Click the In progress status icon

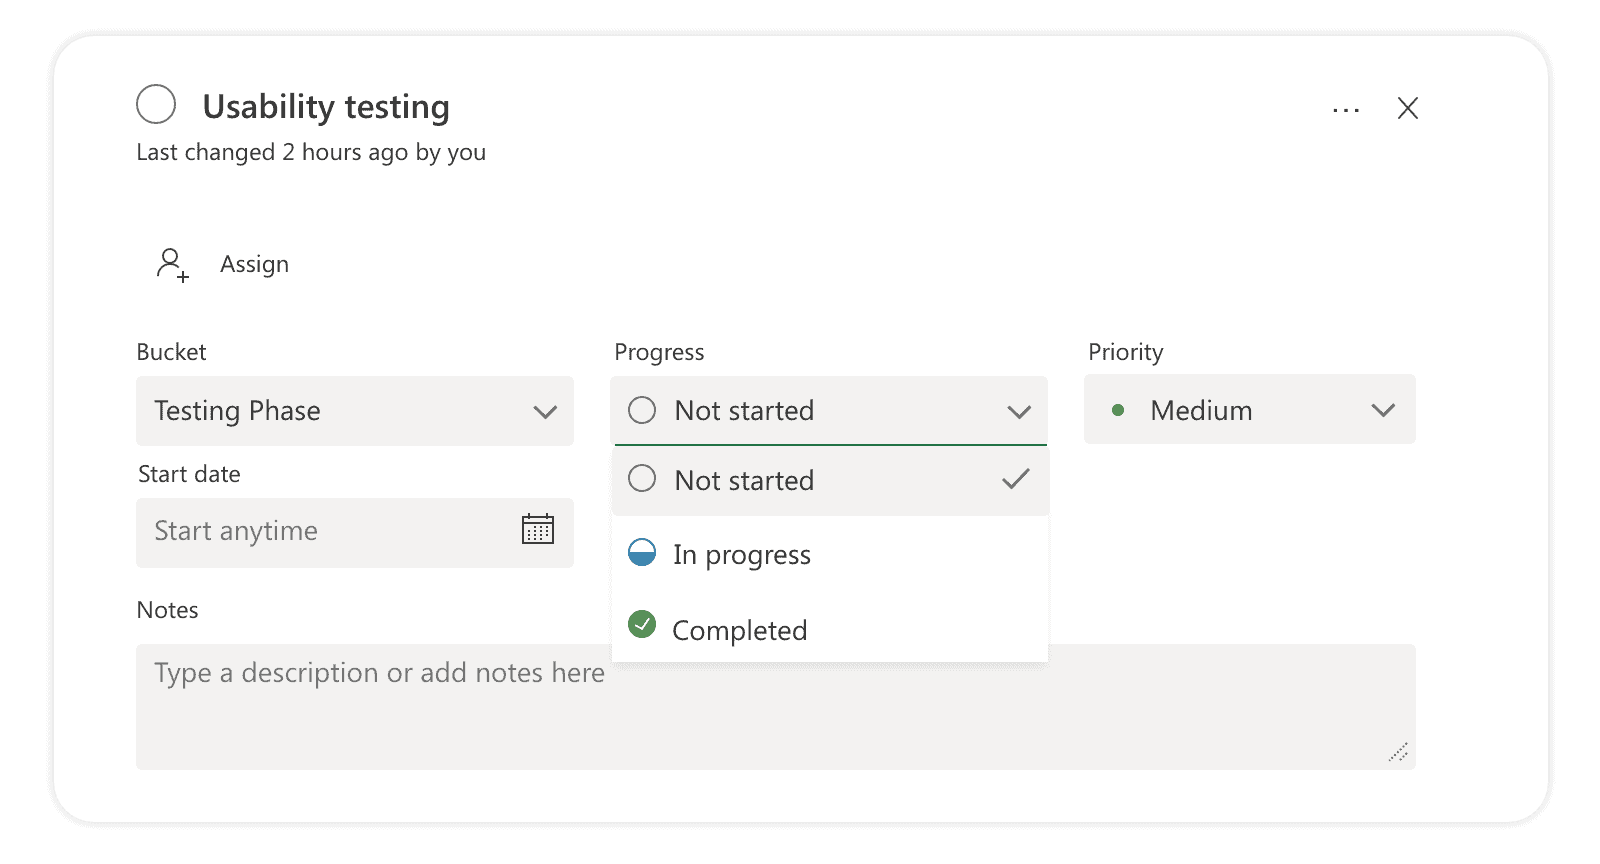(643, 554)
